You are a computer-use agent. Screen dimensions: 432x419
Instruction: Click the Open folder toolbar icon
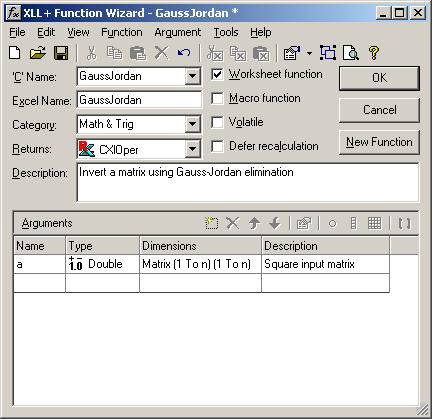pyautogui.click(x=38, y=53)
